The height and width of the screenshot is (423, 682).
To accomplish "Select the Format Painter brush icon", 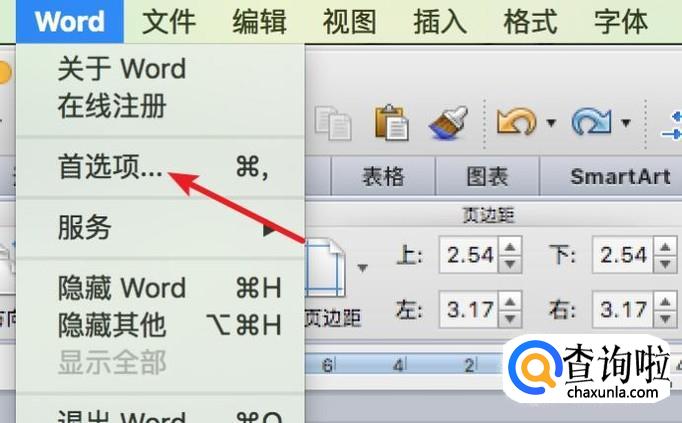I will click(448, 123).
